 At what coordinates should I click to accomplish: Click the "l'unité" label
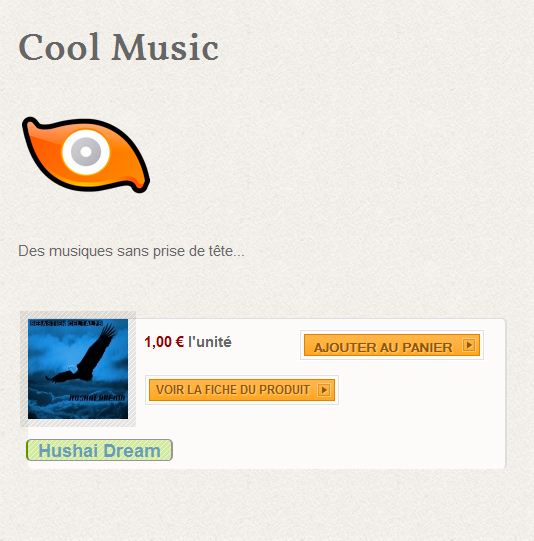click(210, 342)
